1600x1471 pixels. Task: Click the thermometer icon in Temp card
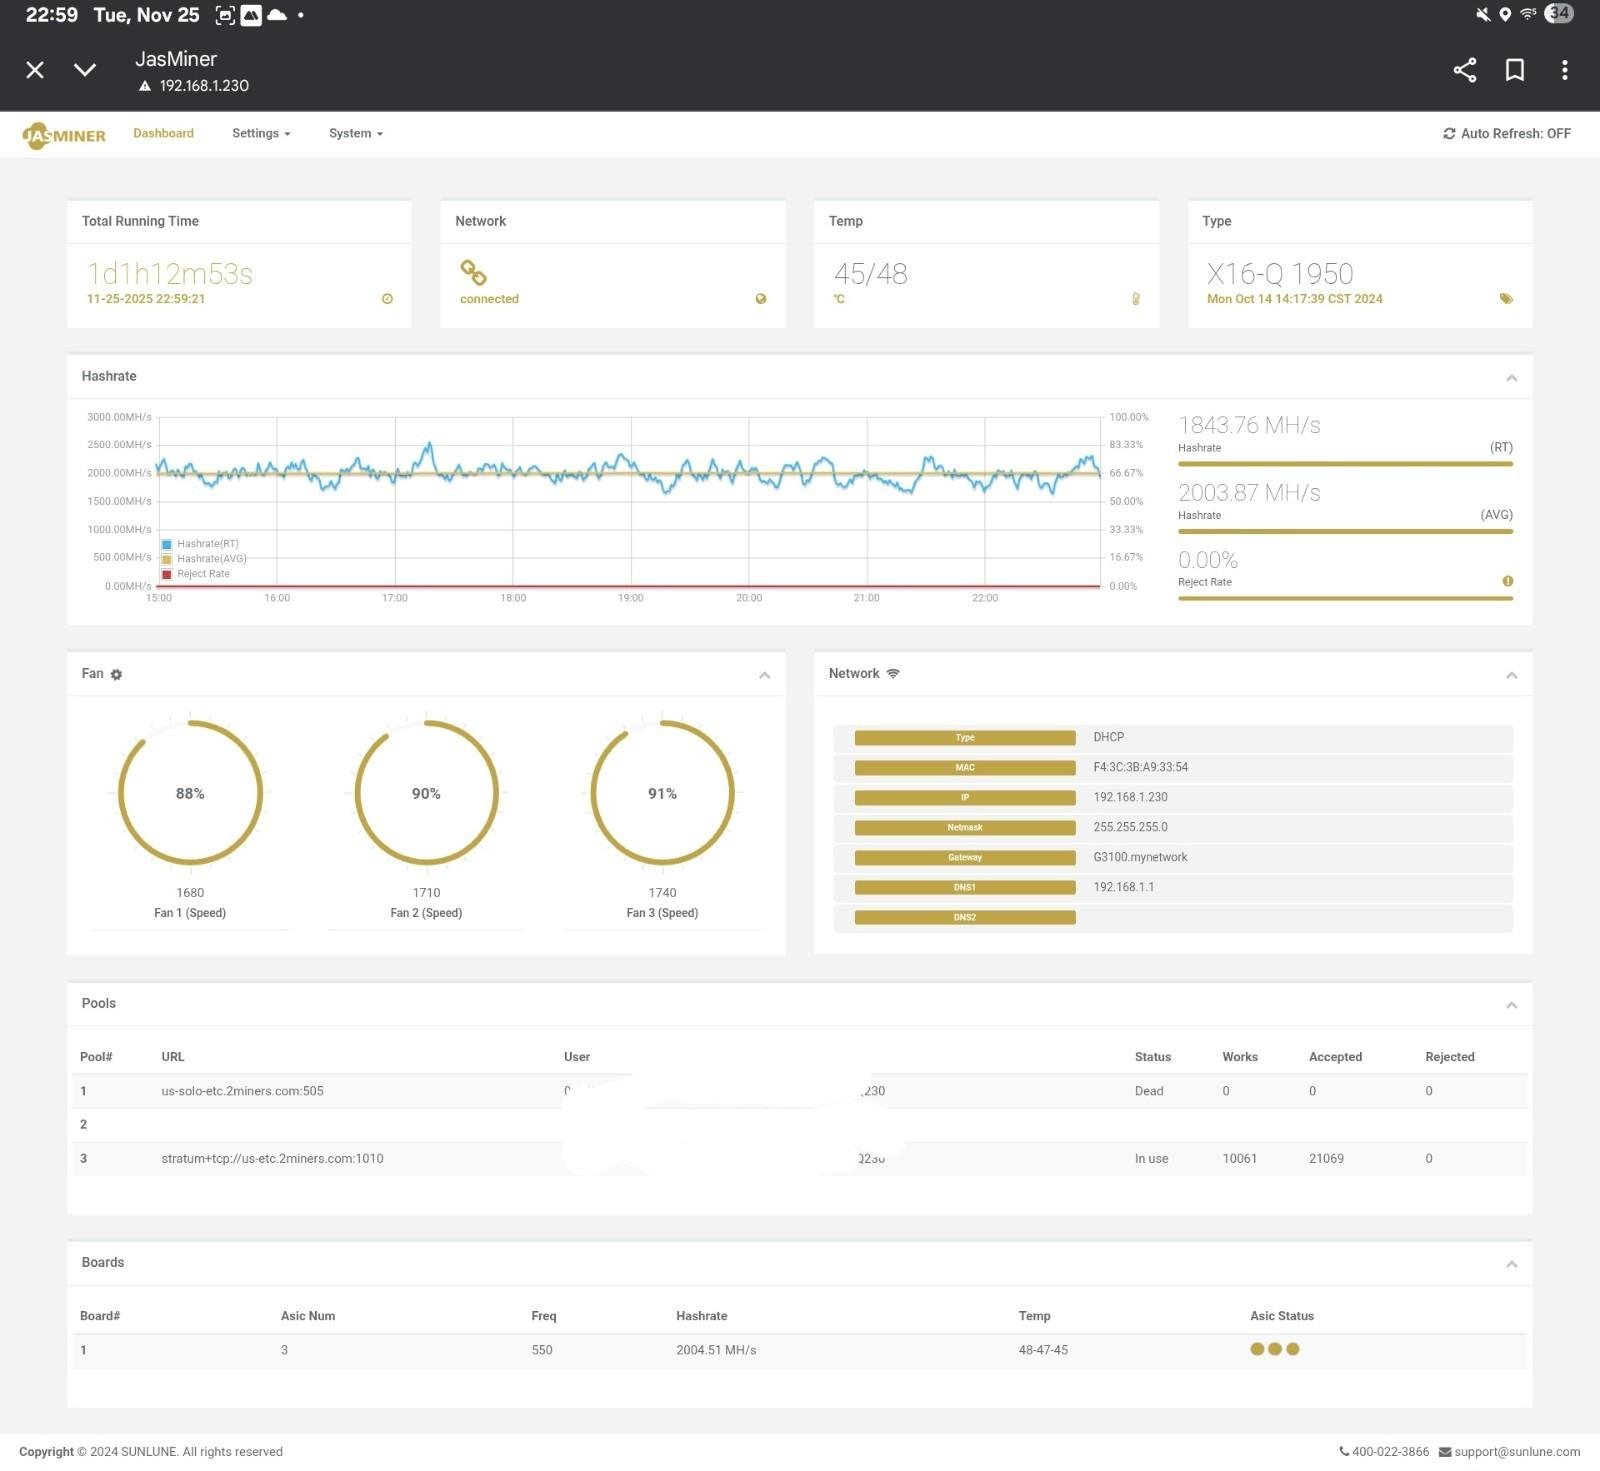[x=1135, y=299]
